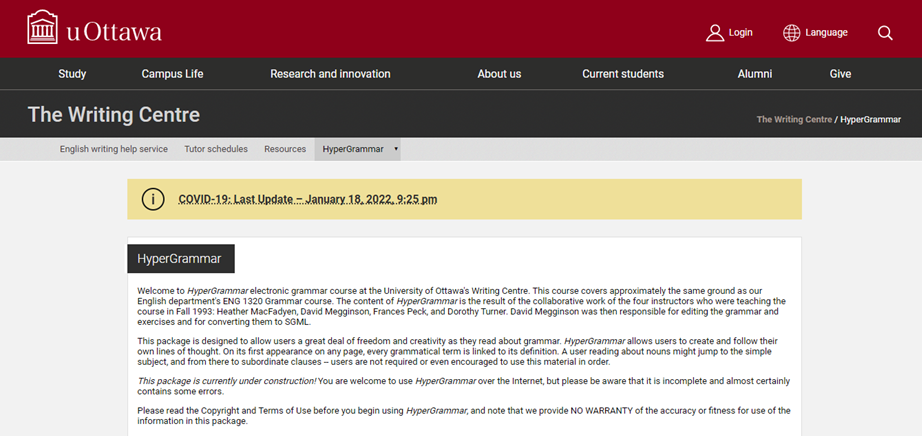Open the About us menu
The width and height of the screenshot is (922, 436).
(499, 74)
